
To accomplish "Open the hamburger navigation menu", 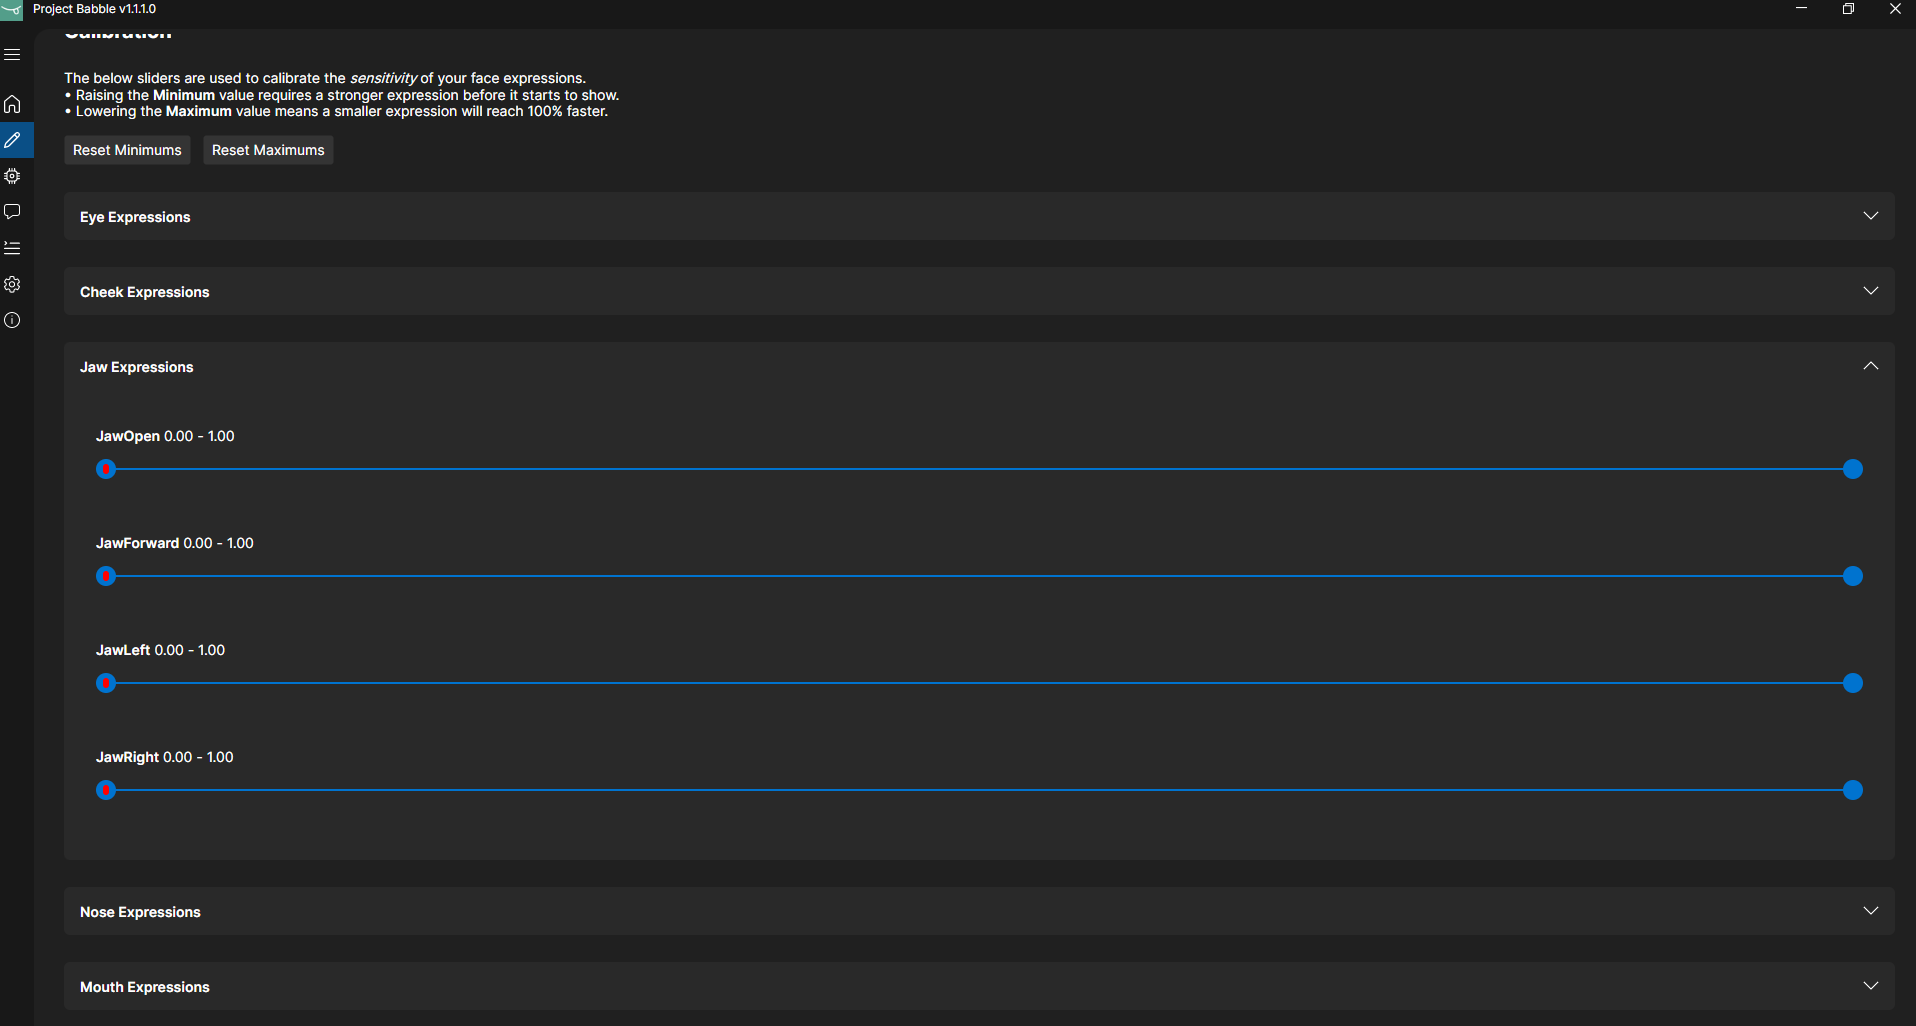I will coord(12,55).
